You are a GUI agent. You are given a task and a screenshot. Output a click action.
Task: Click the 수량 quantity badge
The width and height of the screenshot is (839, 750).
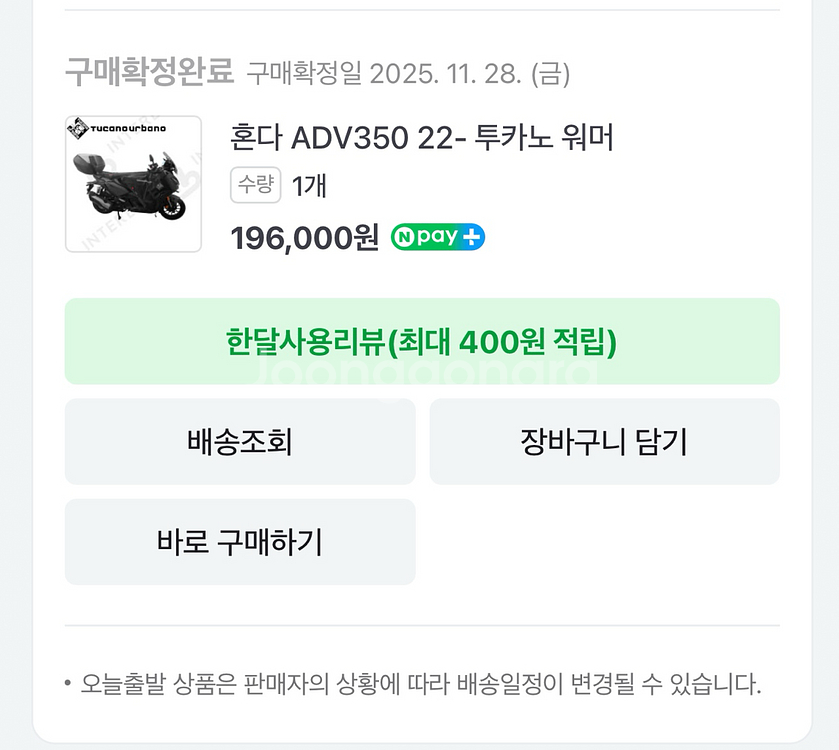tap(255, 185)
